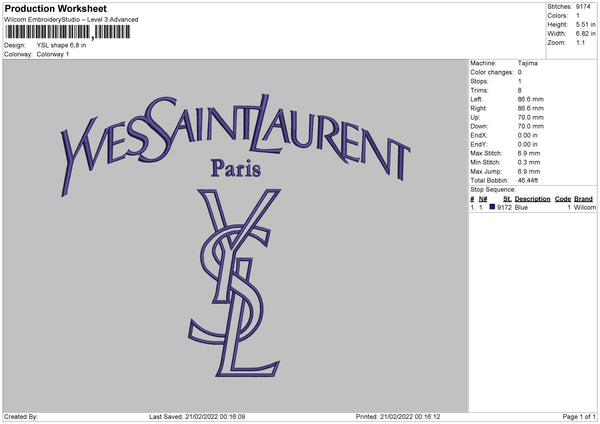Click the Wilcom EmbroideryStudio Level 3 Advanced text
The width and height of the screenshot is (600, 424).
click(71, 20)
